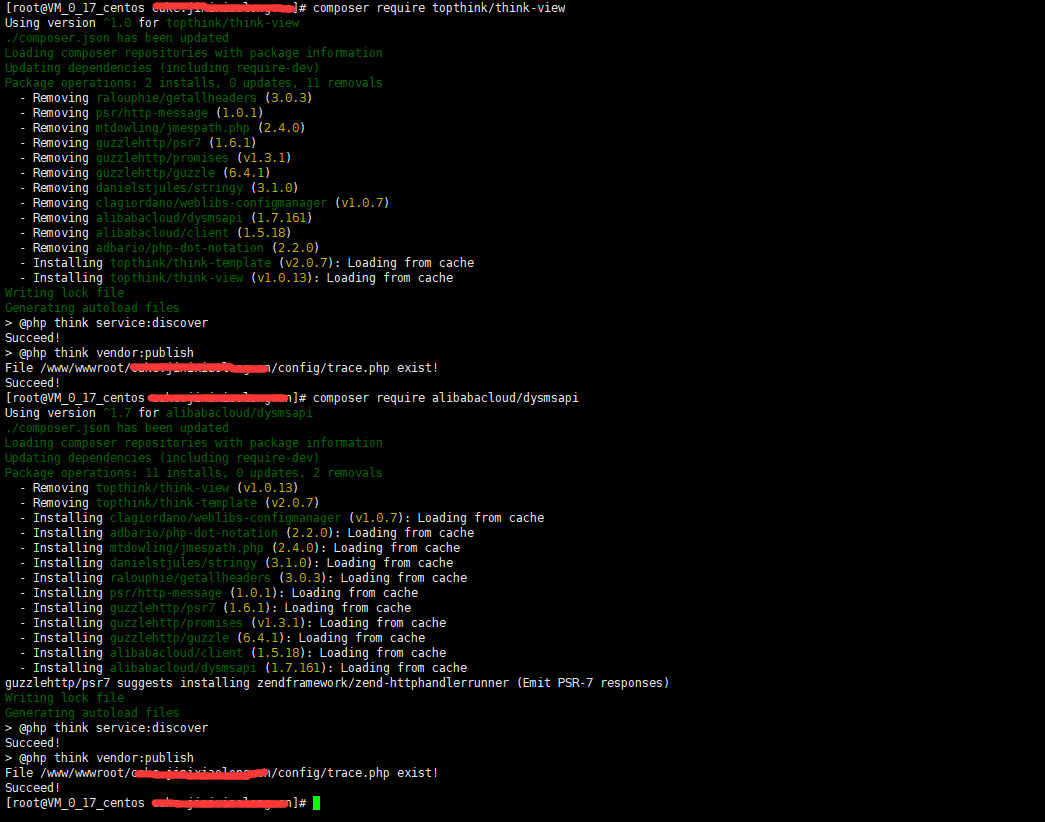Select the text 'composer require alibabacloud/dysmsapi'
The width and height of the screenshot is (1045, 822).
[445, 398]
